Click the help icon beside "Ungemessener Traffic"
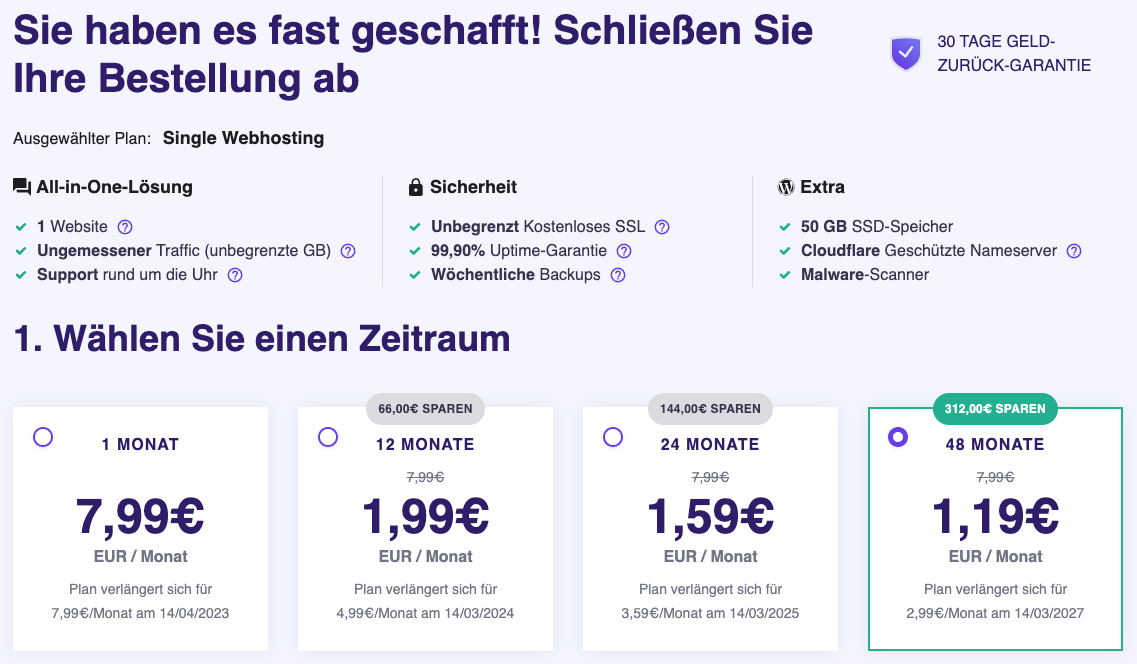 [x=347, y=251]
